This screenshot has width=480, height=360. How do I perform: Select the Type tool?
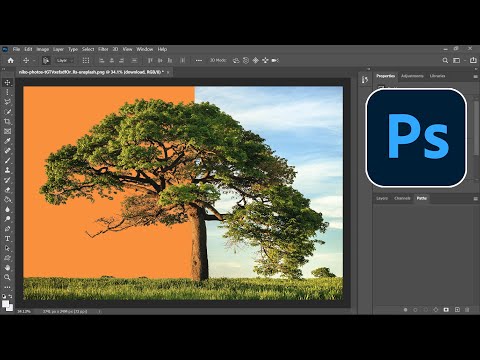point(7,238)
